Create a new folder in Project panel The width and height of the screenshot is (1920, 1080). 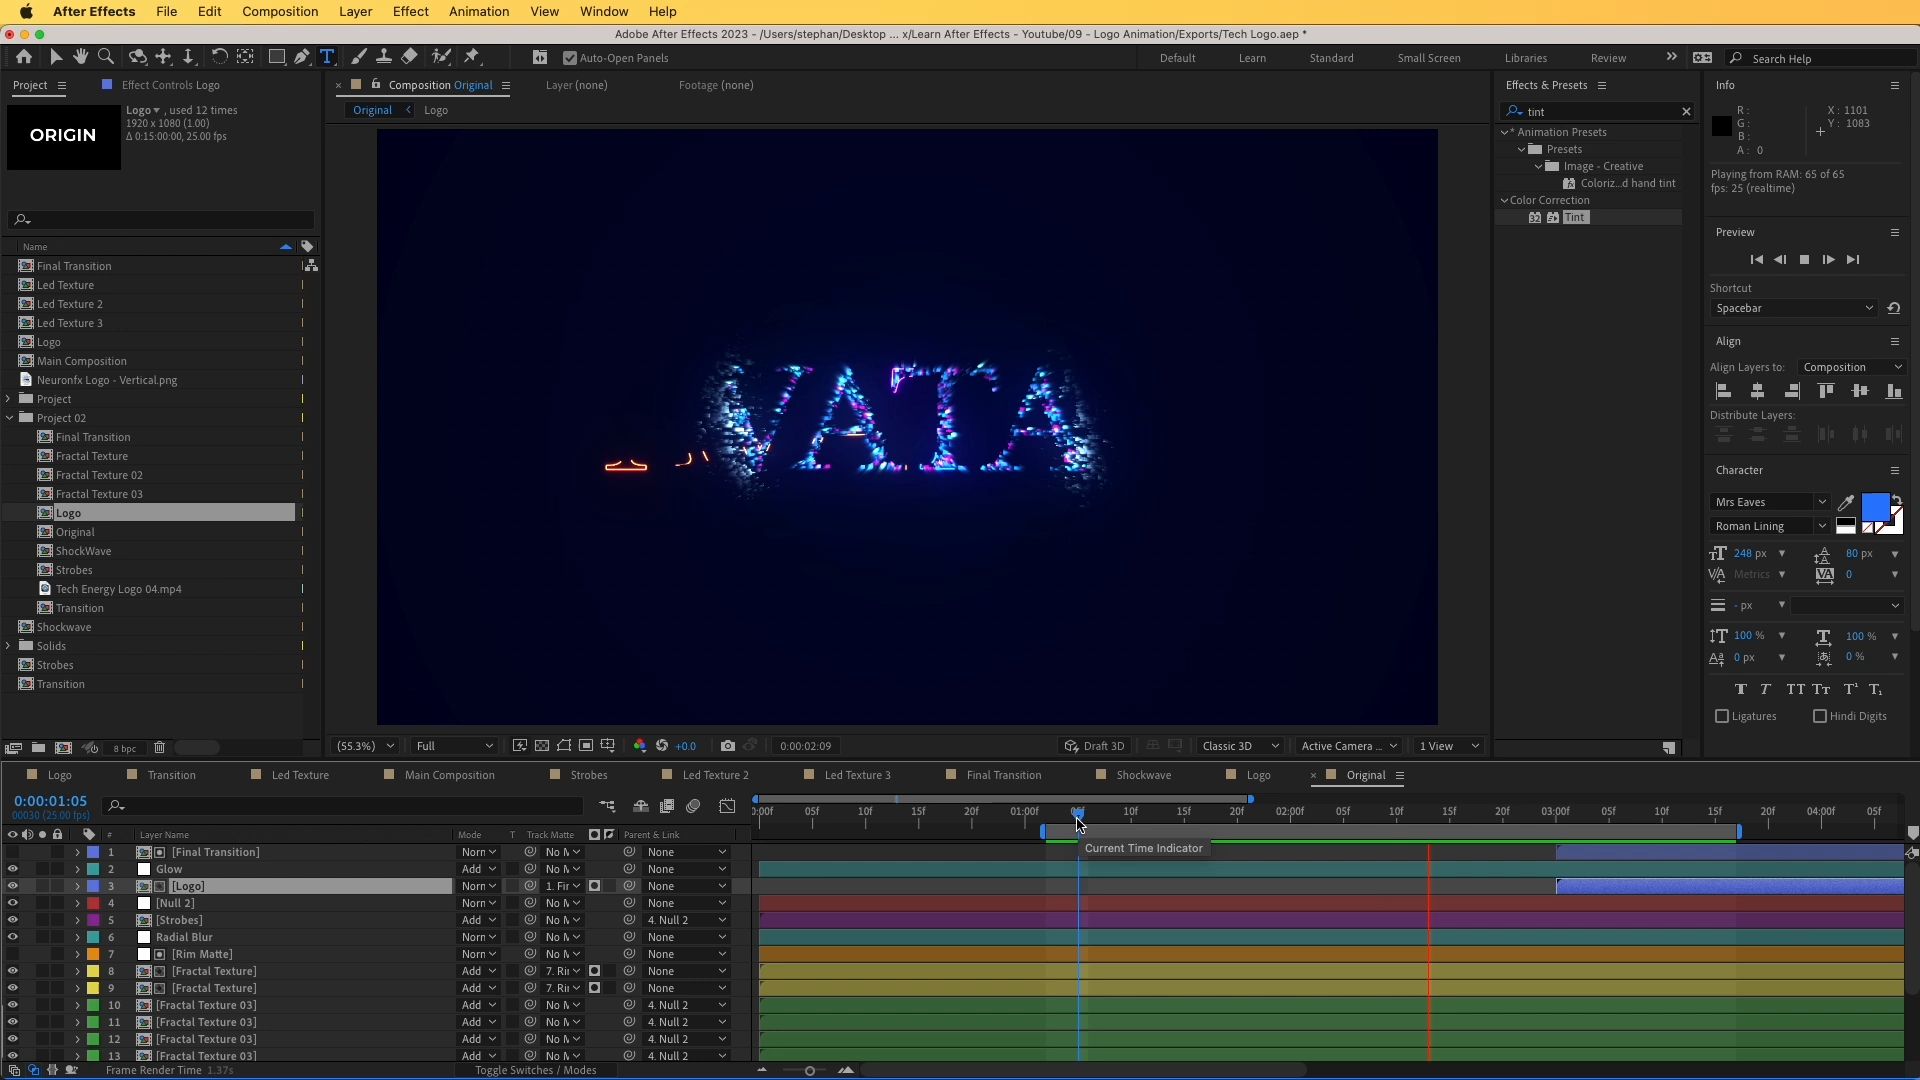click(38, 748)
